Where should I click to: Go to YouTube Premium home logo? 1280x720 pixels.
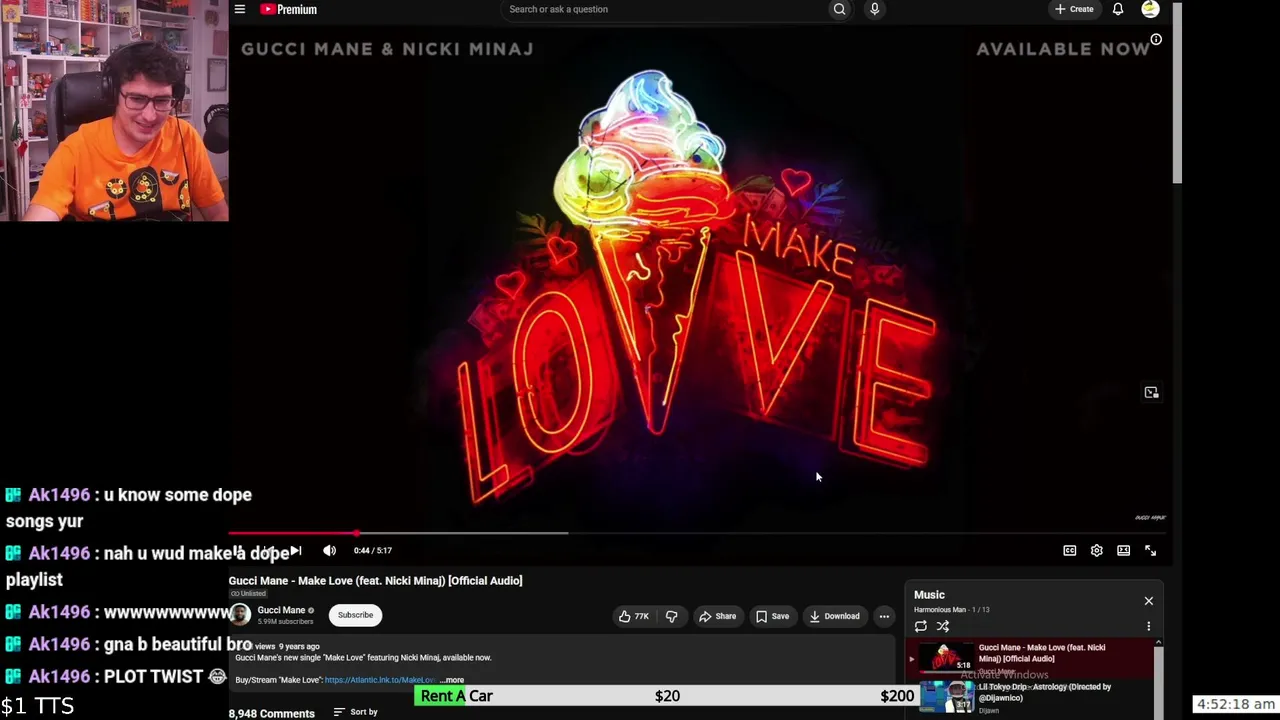(289, 9)
